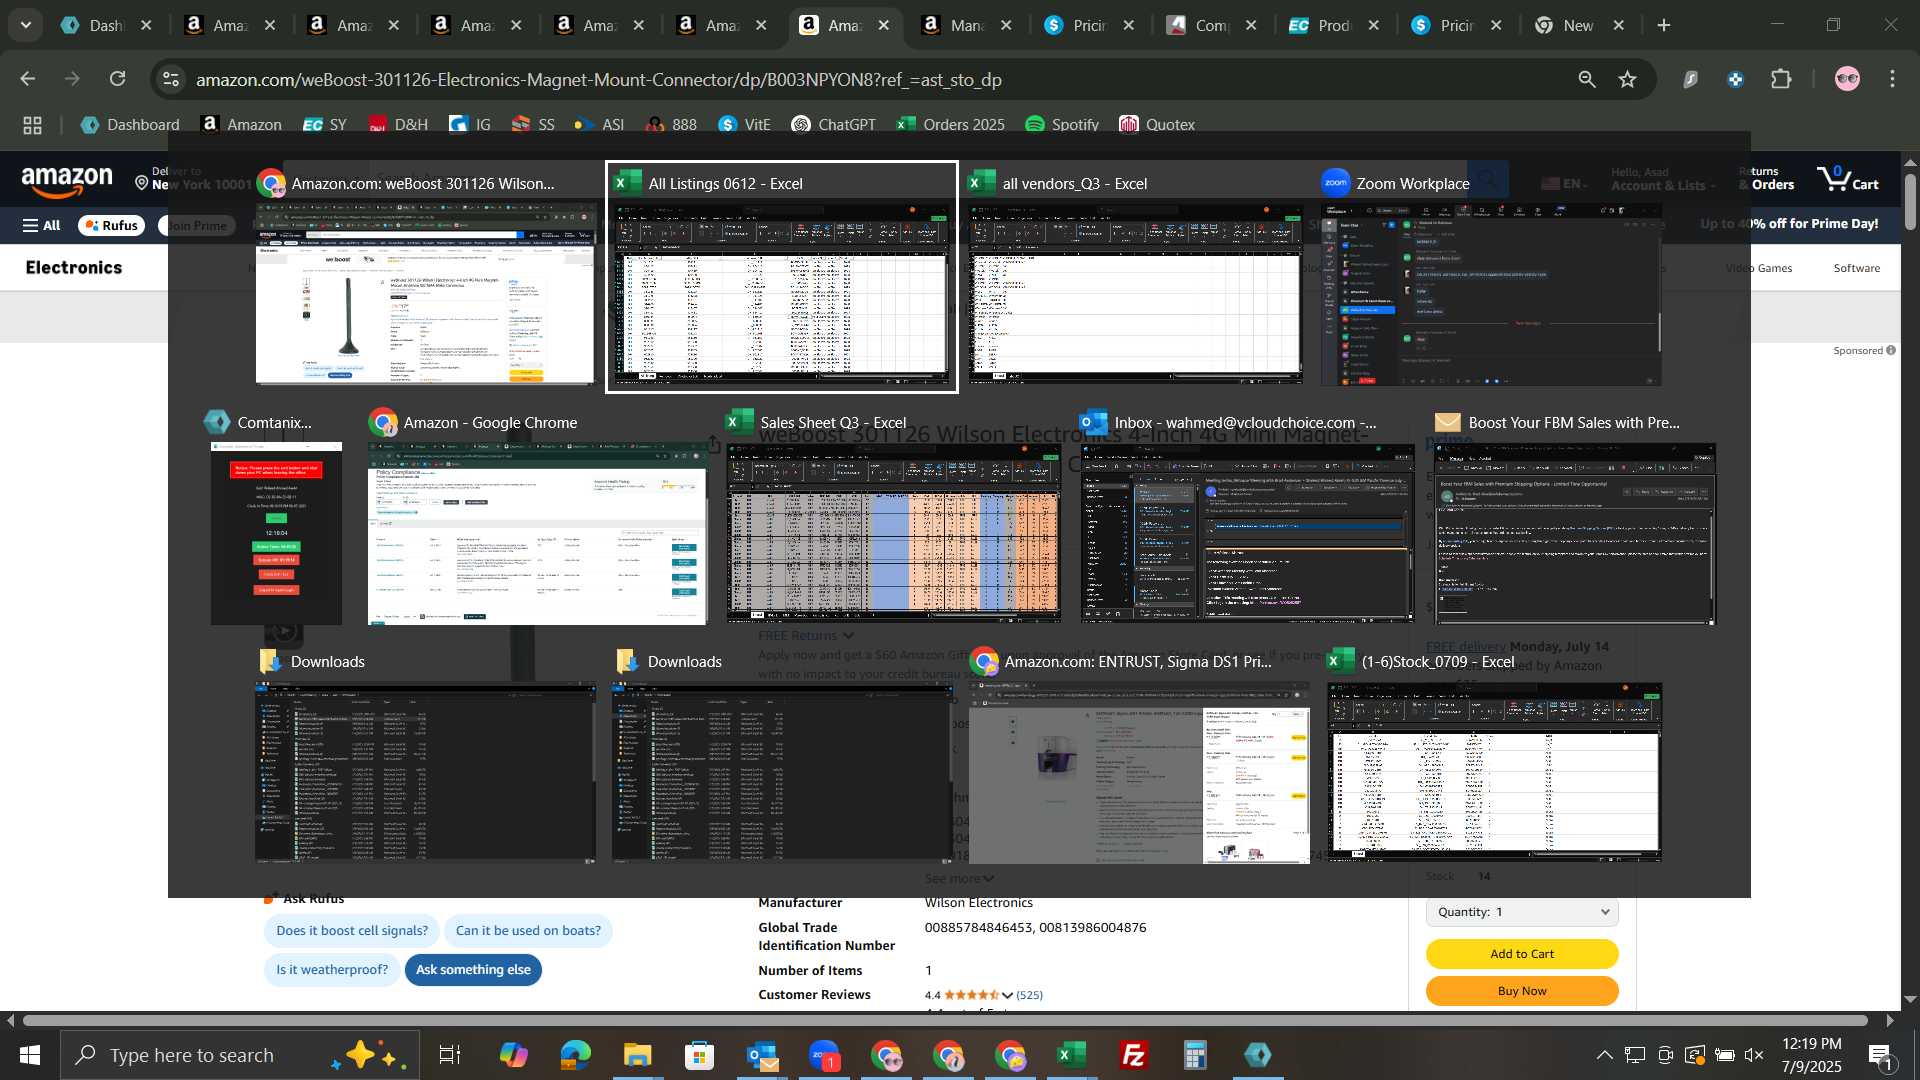Click Does it boost cell signals suggestion
This screenshot has width=1920, height=1080.
click(x=352, y=931)
